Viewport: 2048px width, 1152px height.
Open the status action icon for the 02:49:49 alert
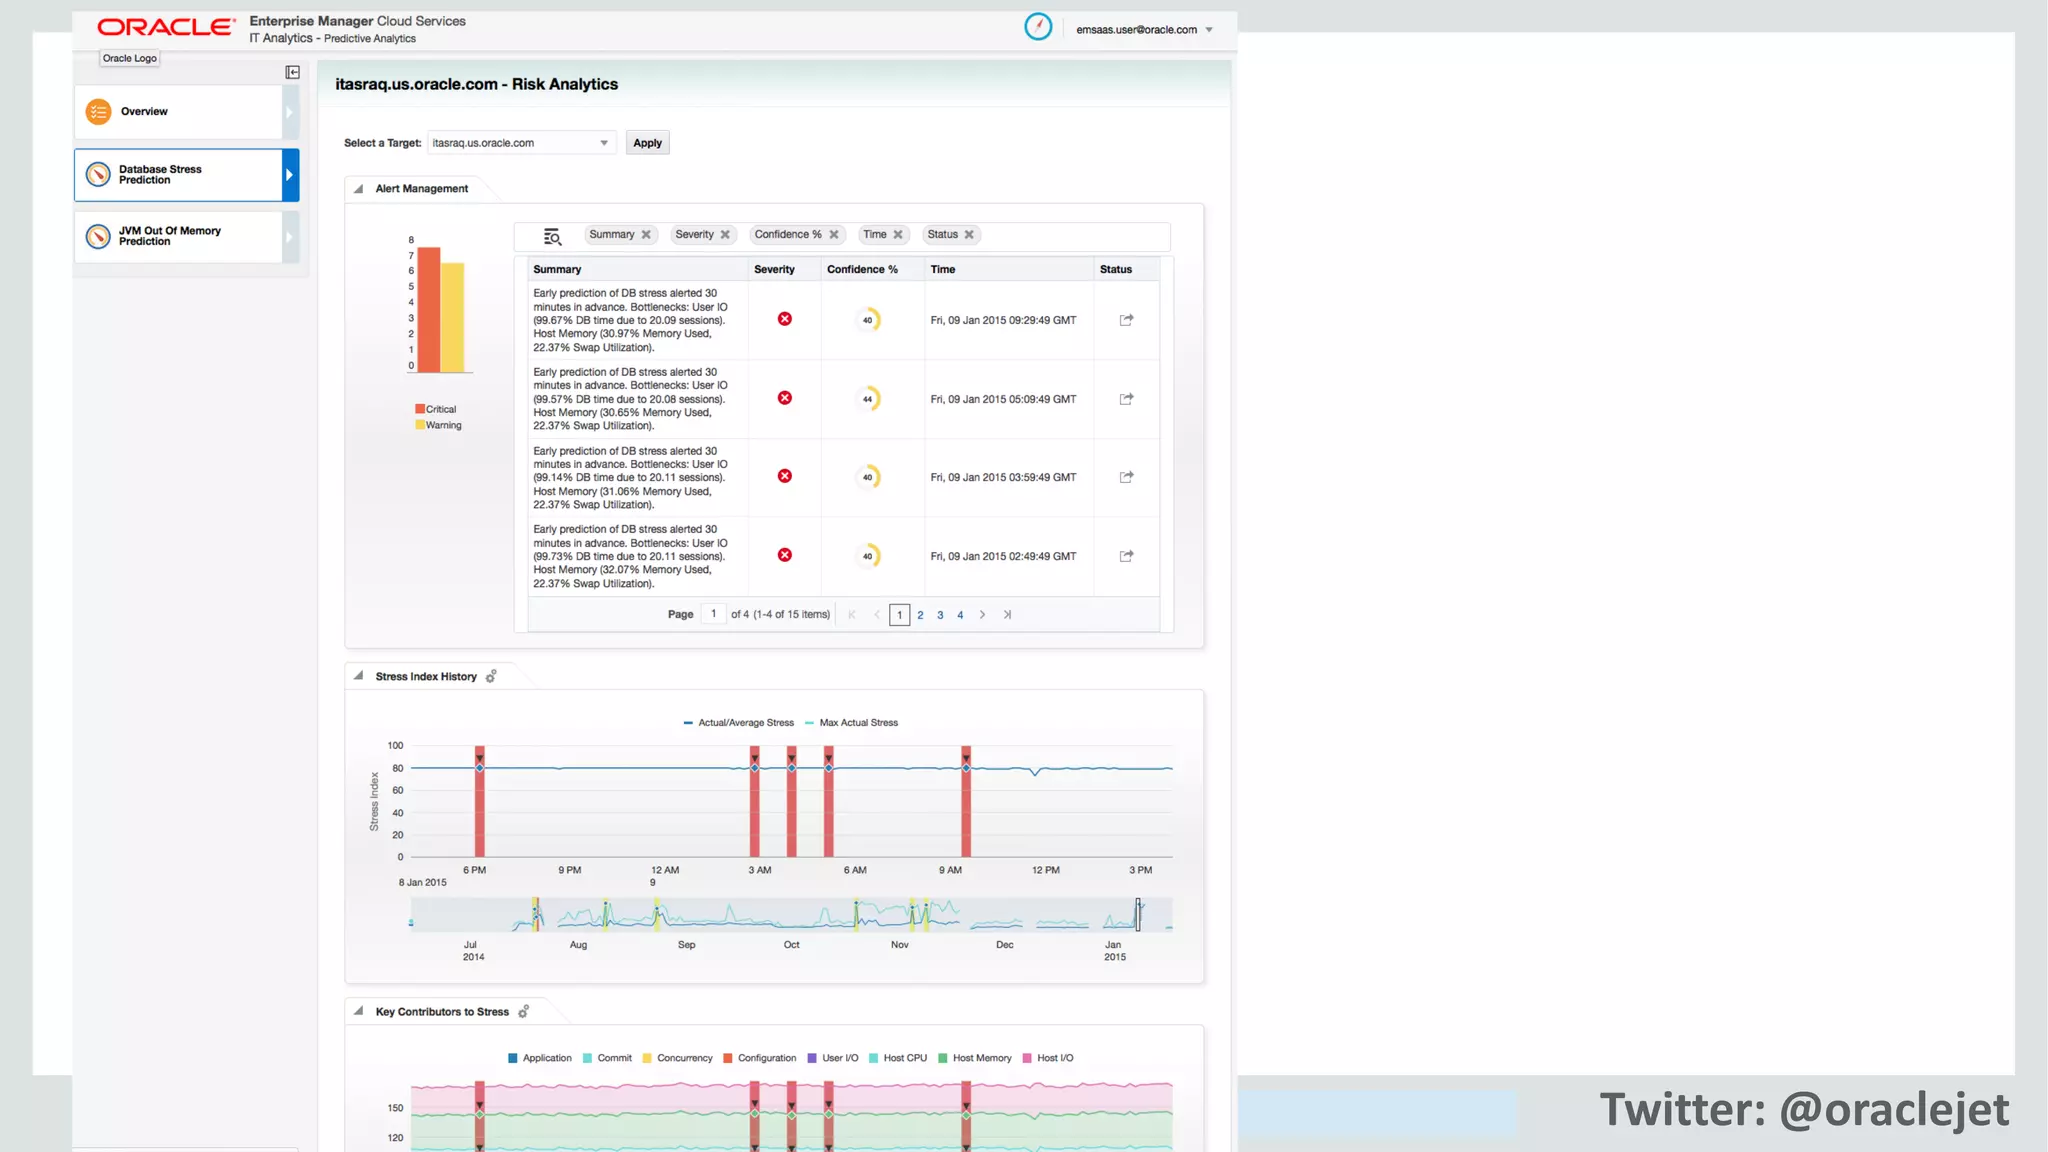pyautogui.click(x=1126, y=556)
